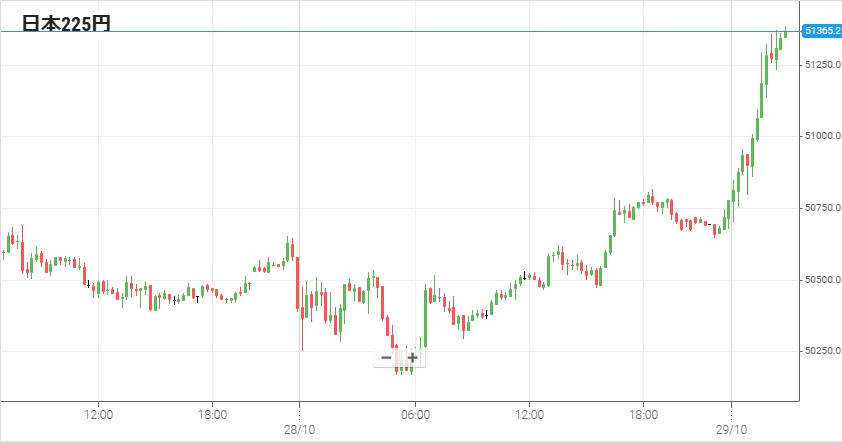Click the 50250.0 price axis label
Screen dimensions: 842x443
(x=821, y=350)
